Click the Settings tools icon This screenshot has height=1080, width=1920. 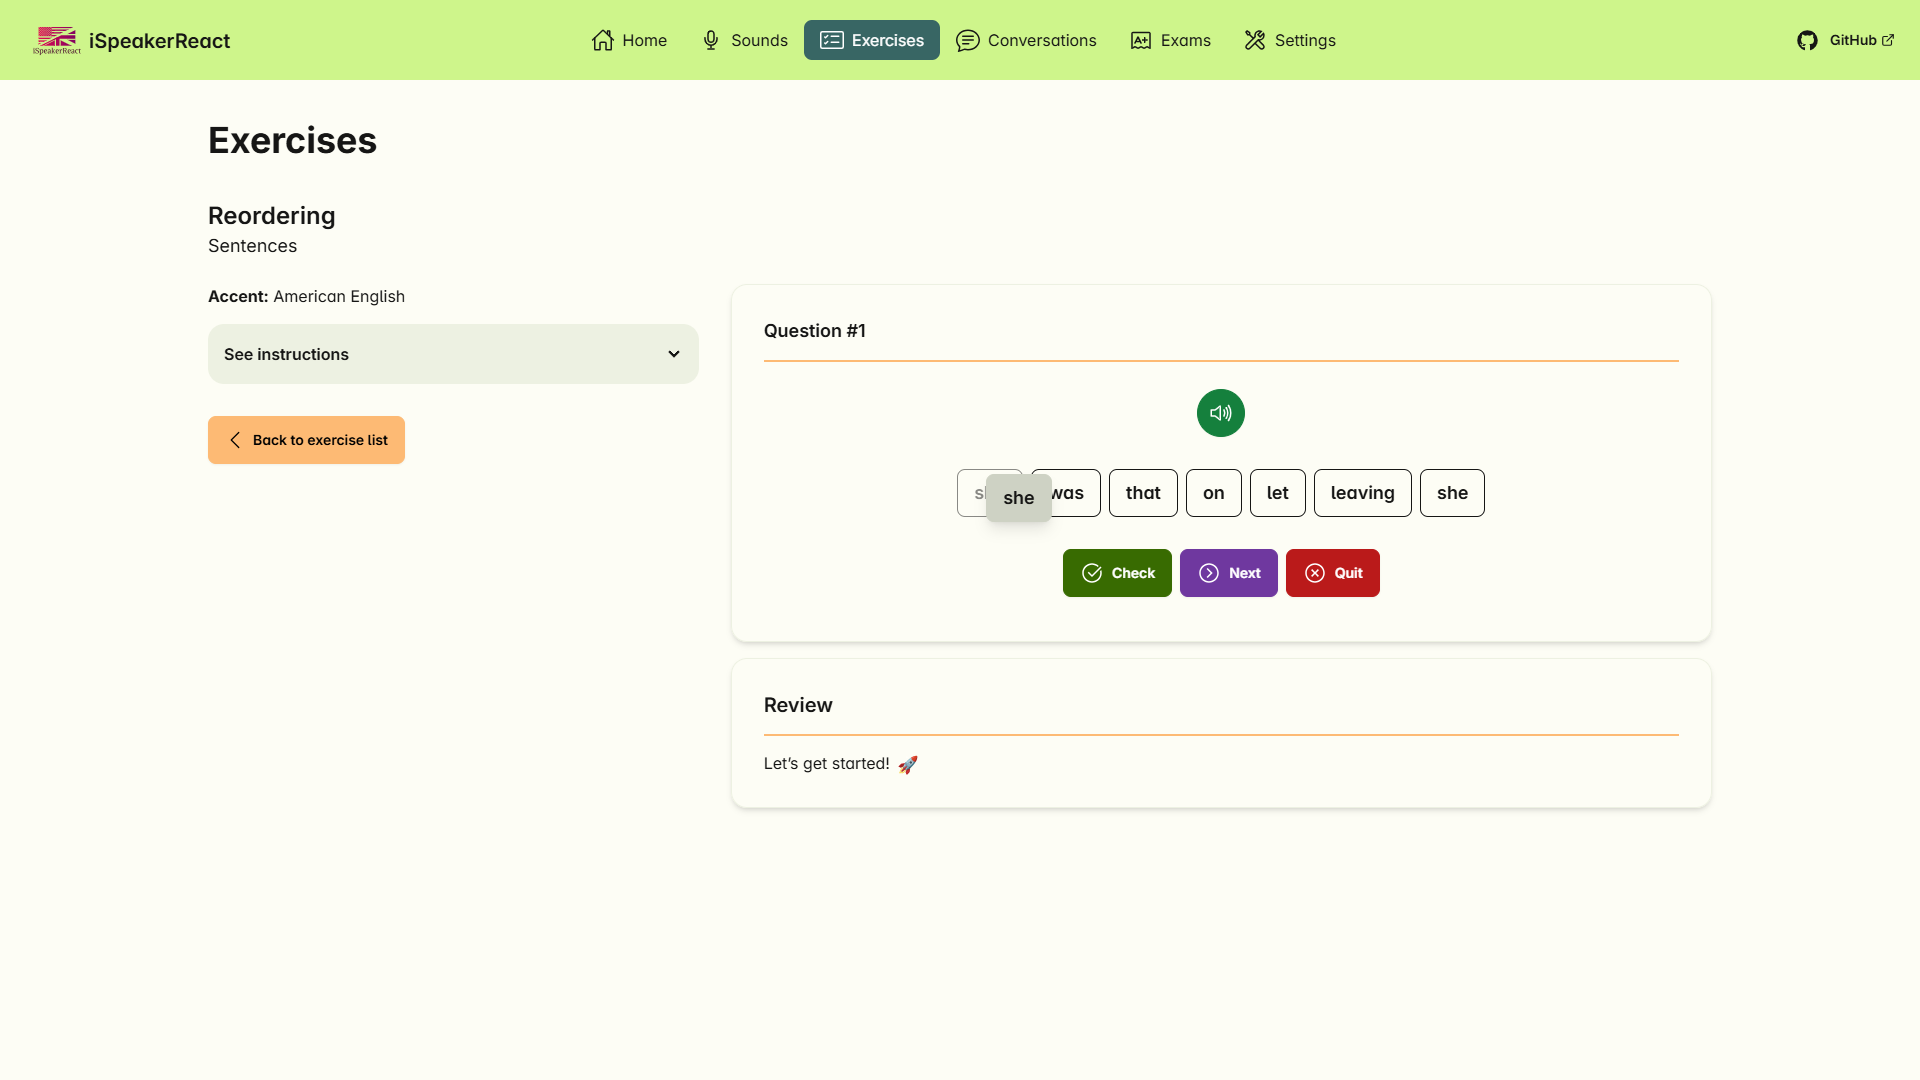click(x=1254, y=40)
